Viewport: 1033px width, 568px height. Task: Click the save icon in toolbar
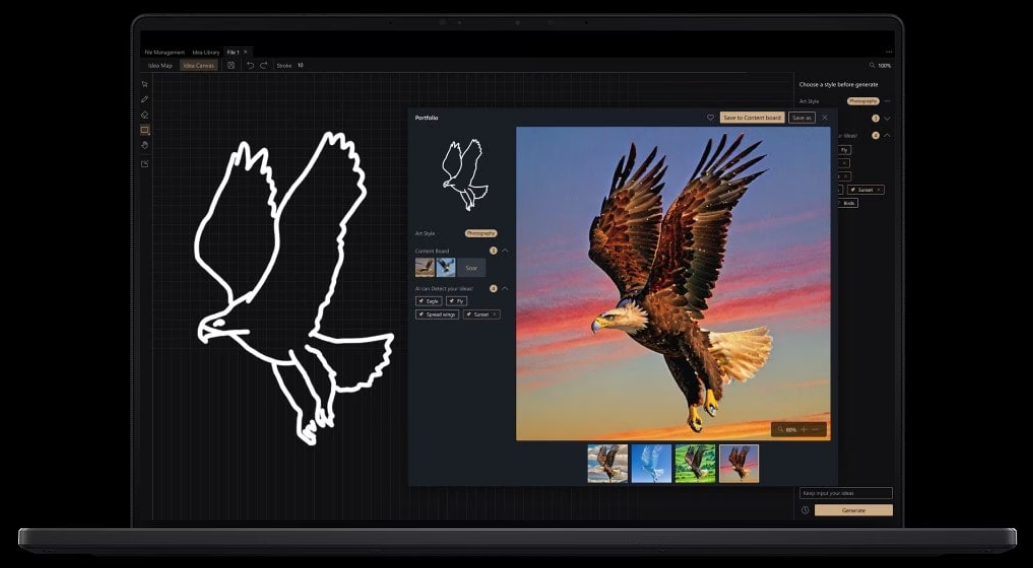point(231,65)
